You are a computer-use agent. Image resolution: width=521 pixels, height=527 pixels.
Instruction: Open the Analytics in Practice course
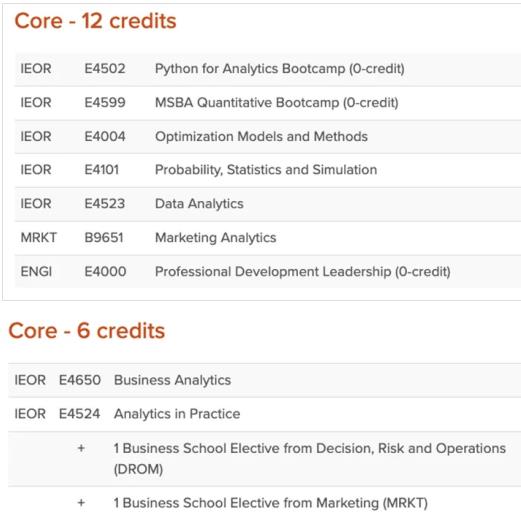tap(177, 414)
